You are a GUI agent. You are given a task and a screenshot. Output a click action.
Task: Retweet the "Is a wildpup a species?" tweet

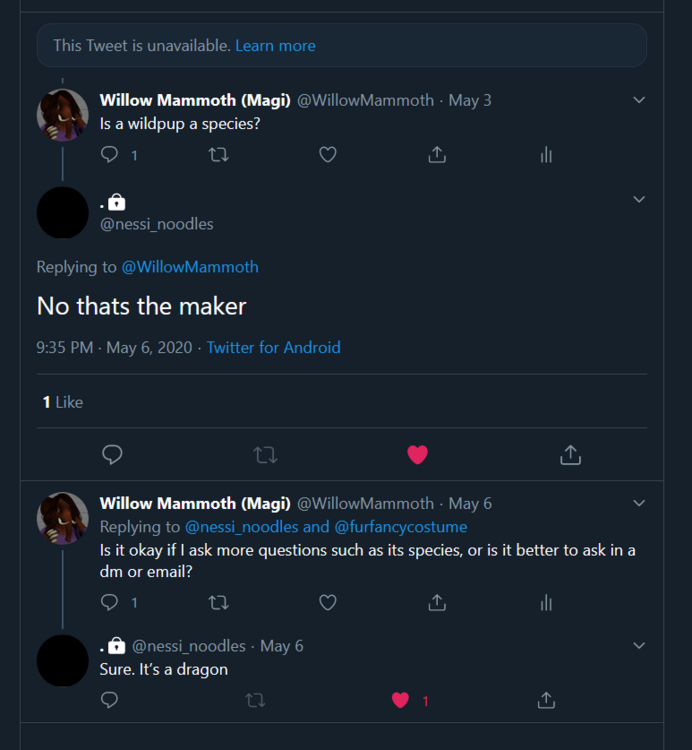218,155
